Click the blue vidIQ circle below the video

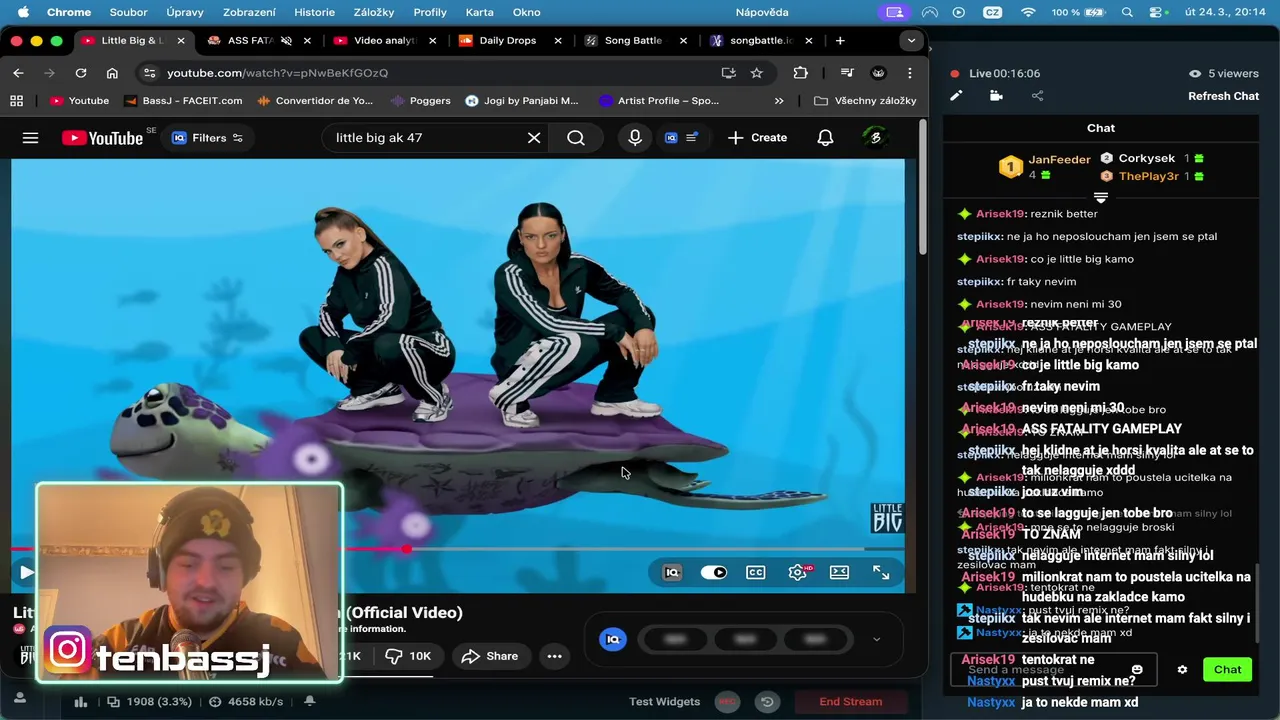click(613, 639)
